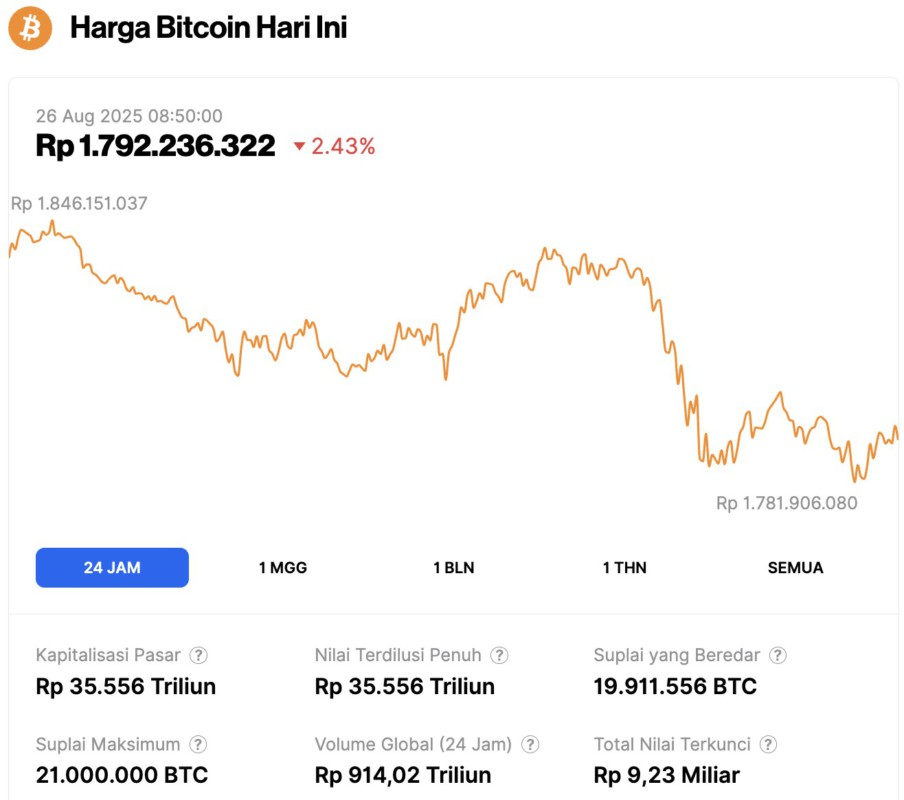The image size is (904, 800).
Task: Click the low price label Rp 1.781.906.080
Action: tap(786, 503)
